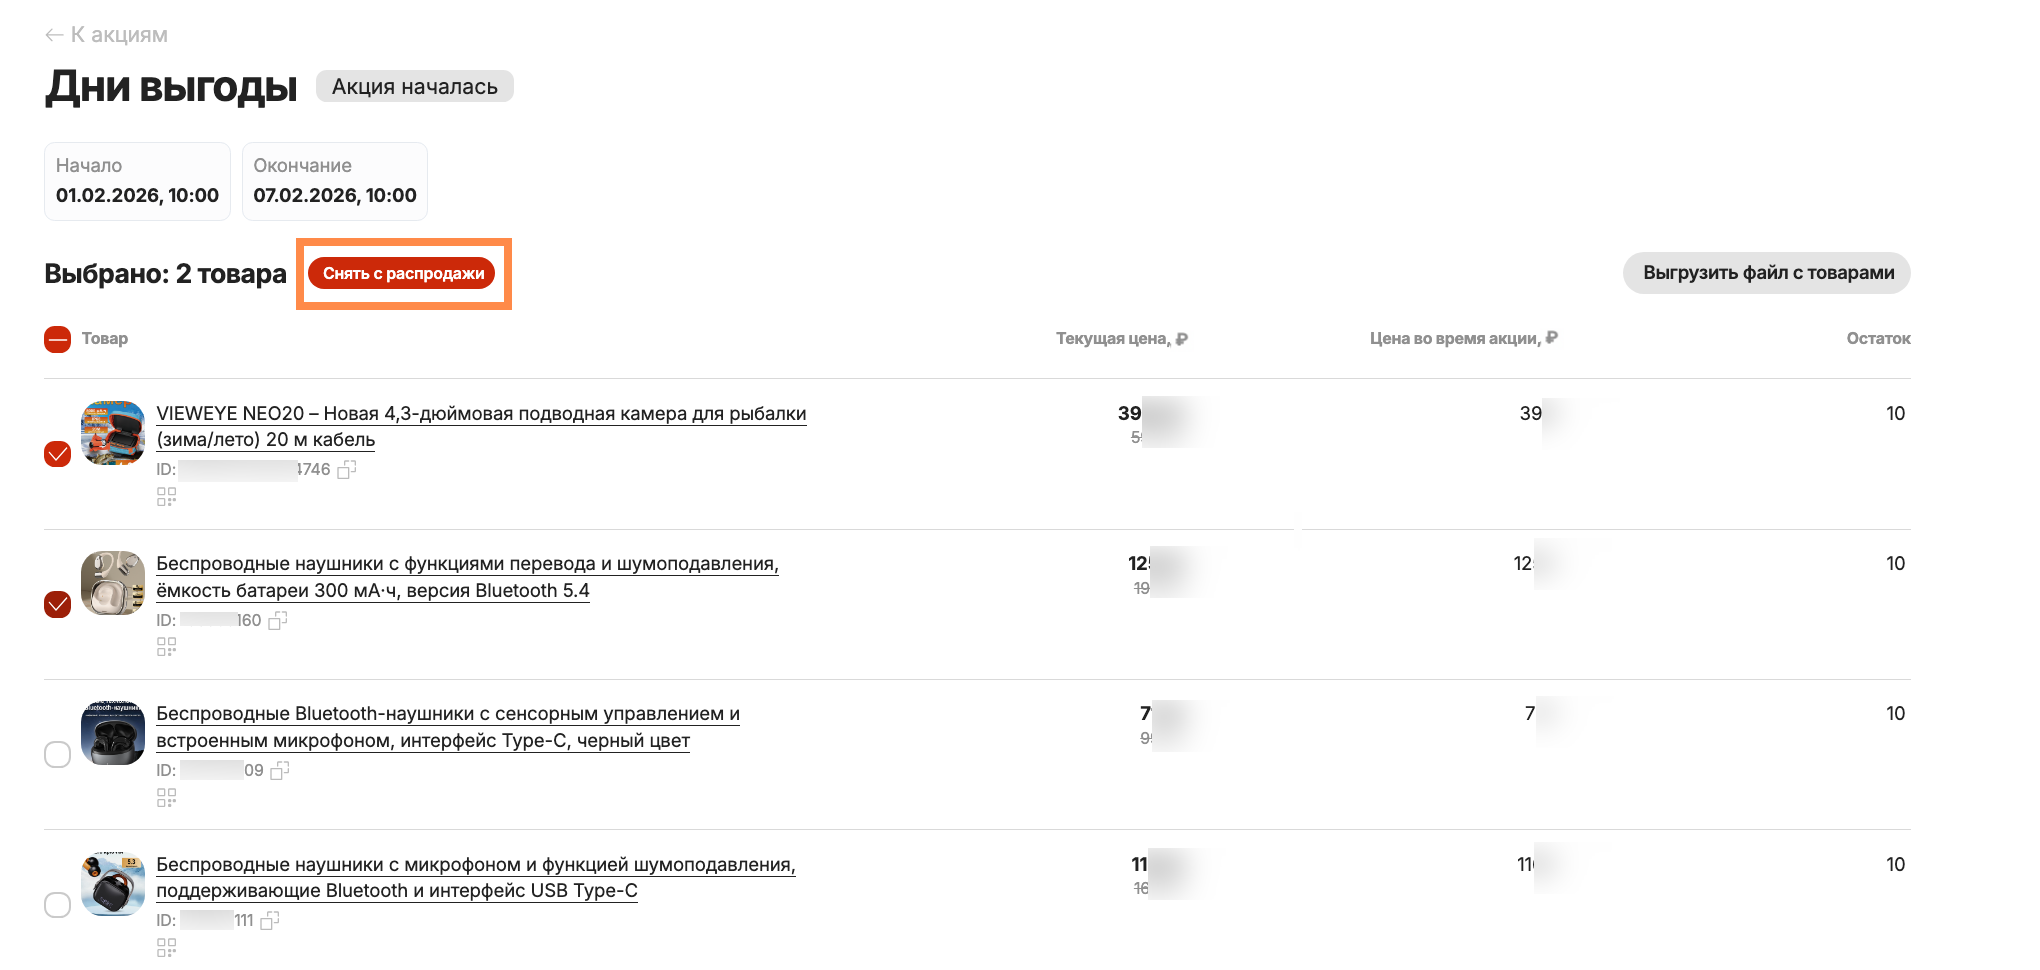Copy the ID of translation earbuds product
This screenshot has height=970, width=2040.
coord(278,620)
